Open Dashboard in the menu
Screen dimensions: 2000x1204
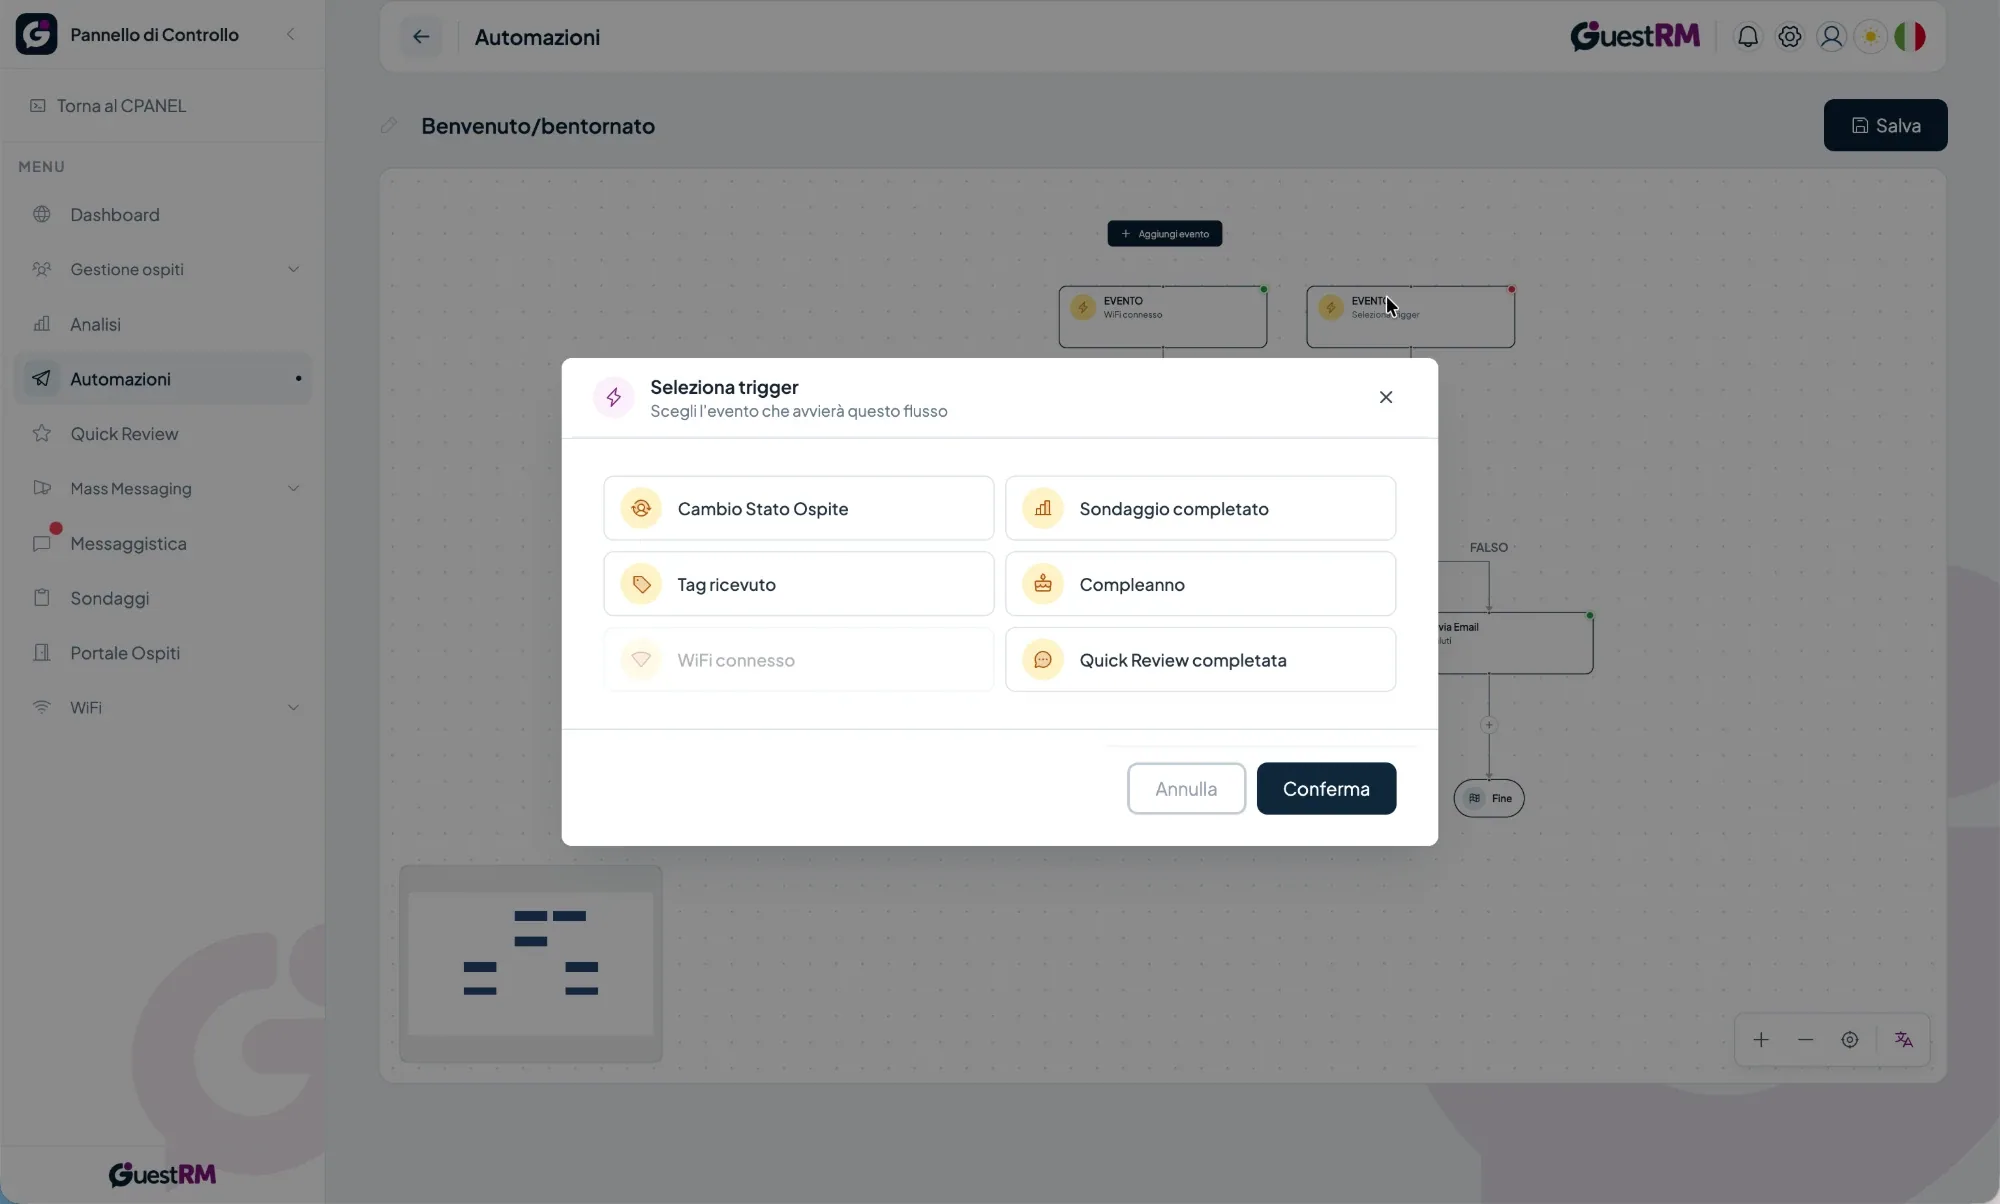click(163, 214)
